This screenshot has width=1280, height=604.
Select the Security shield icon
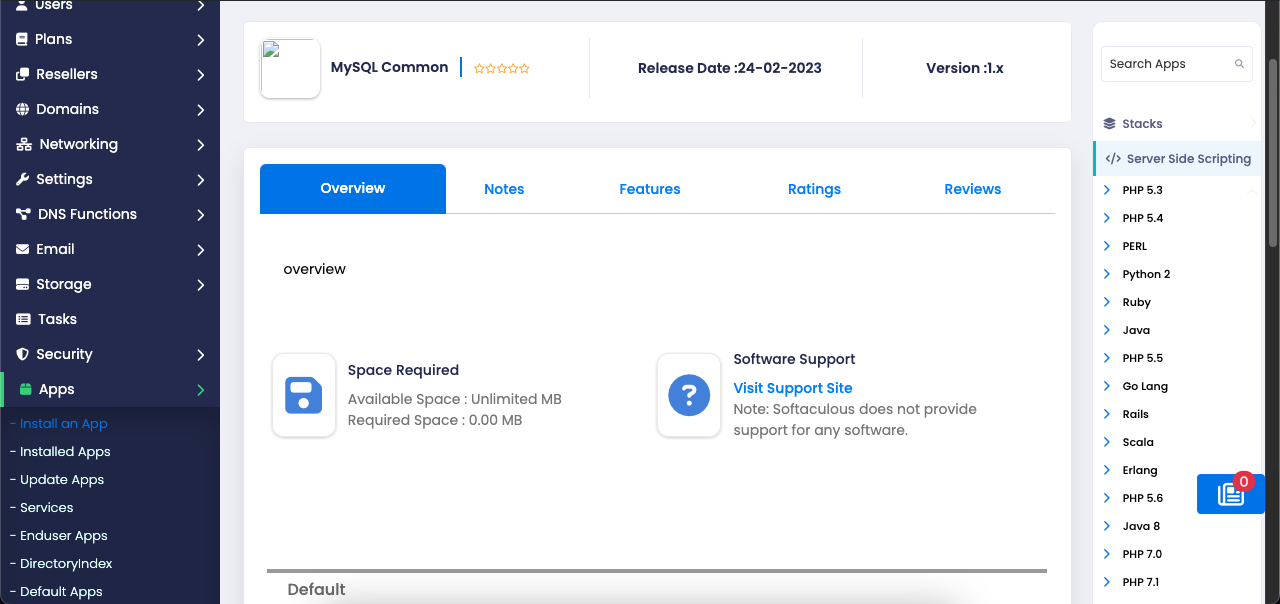[x=22, y=354]
